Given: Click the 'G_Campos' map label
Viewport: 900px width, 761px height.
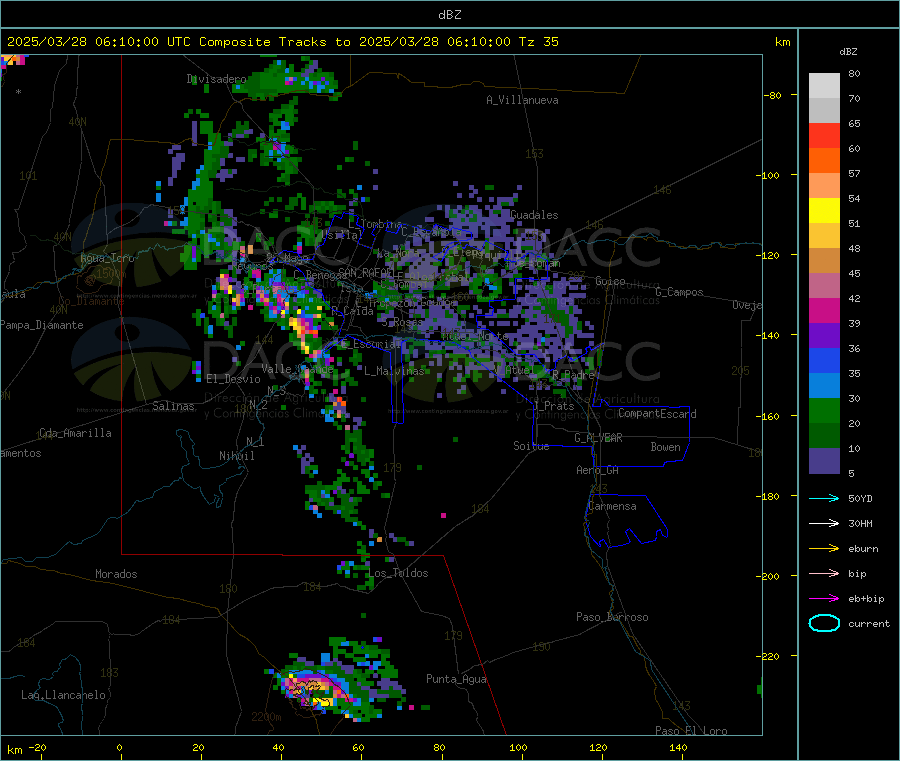Looking at the screenshot, I should (x=679, y=292).
